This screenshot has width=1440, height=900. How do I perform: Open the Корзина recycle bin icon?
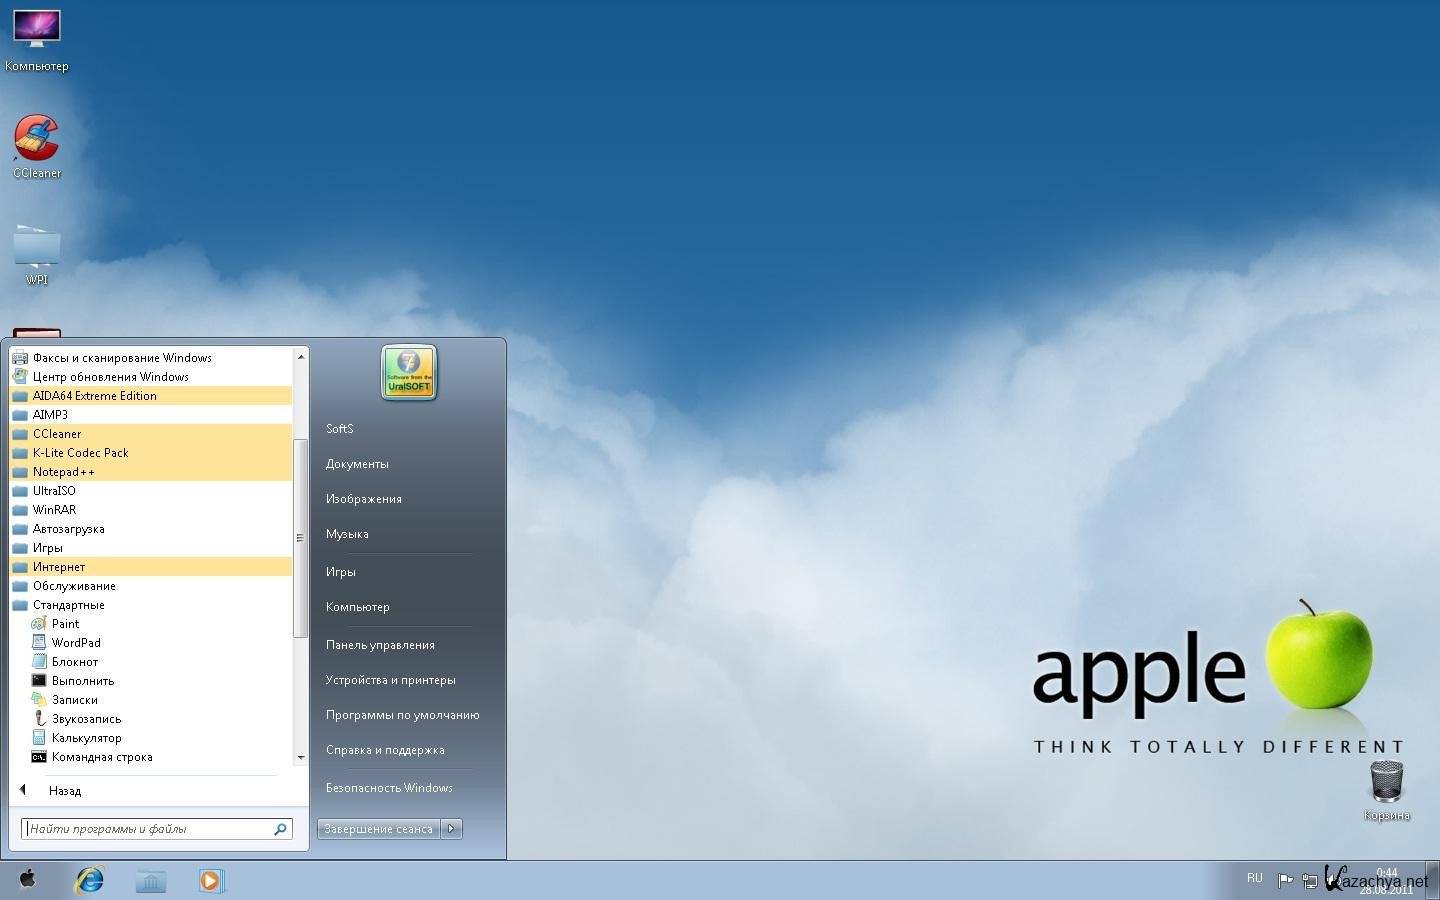tap(1387, 790)
